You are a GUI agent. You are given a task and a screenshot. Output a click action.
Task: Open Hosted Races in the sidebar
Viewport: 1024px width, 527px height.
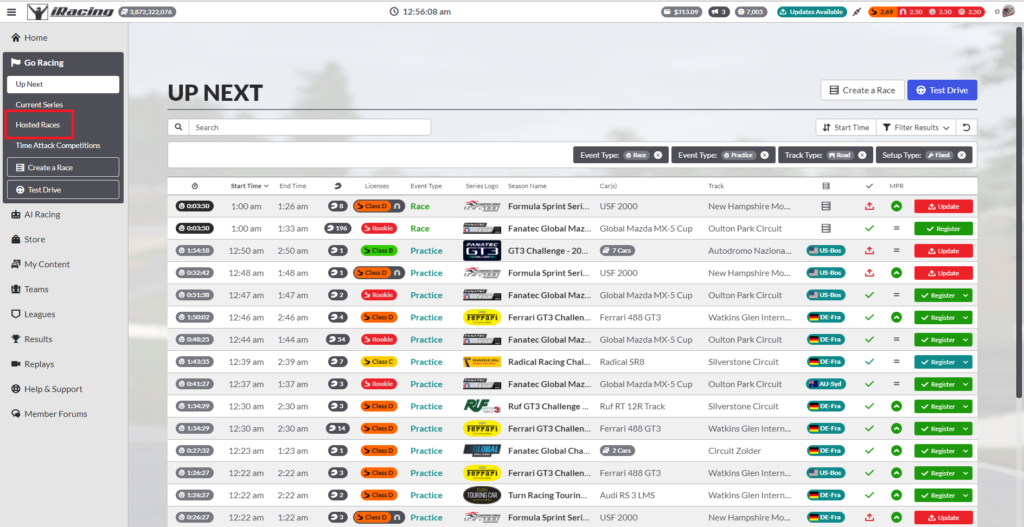coord(38,125)
